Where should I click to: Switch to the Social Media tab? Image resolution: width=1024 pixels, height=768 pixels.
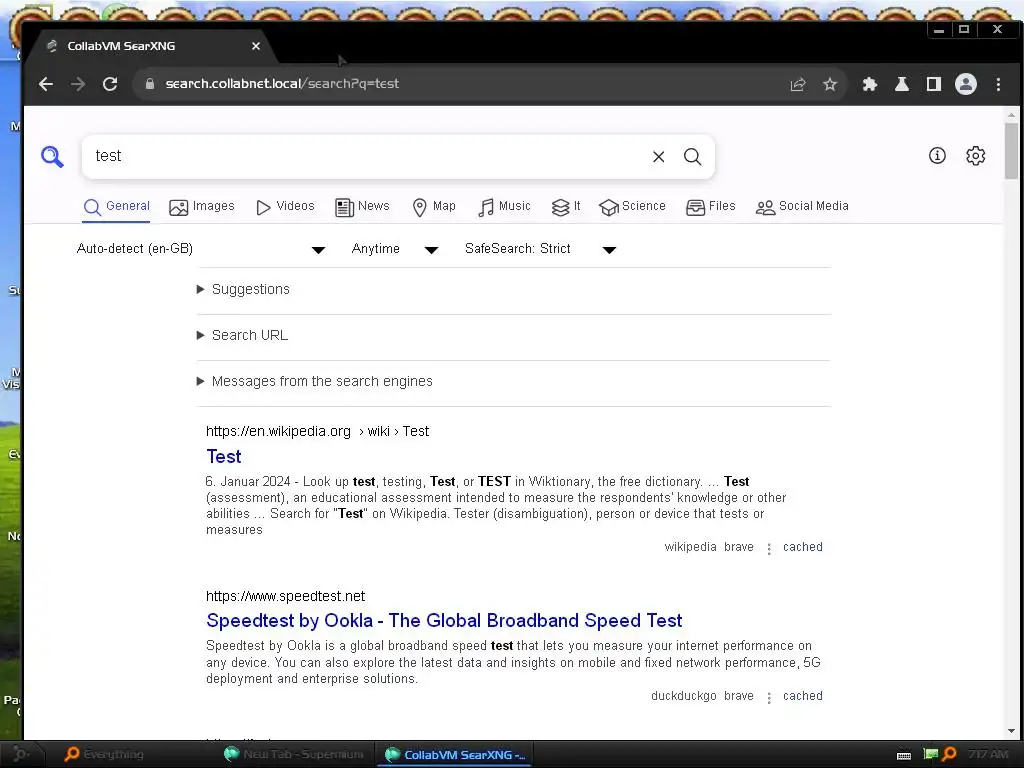point(802,206)
